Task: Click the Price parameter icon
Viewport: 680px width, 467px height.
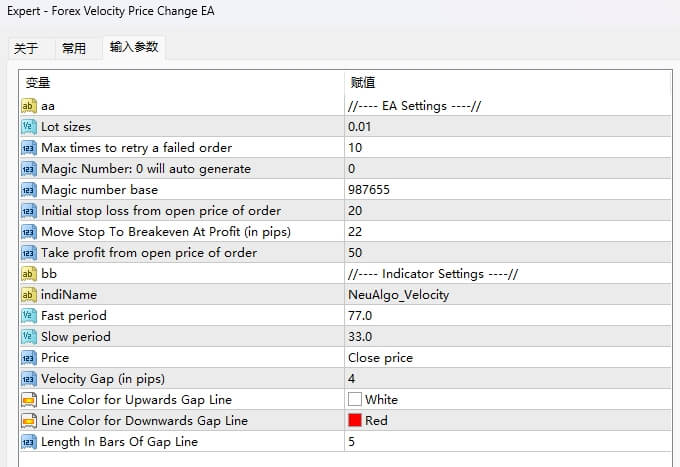Action: point(28,358)
